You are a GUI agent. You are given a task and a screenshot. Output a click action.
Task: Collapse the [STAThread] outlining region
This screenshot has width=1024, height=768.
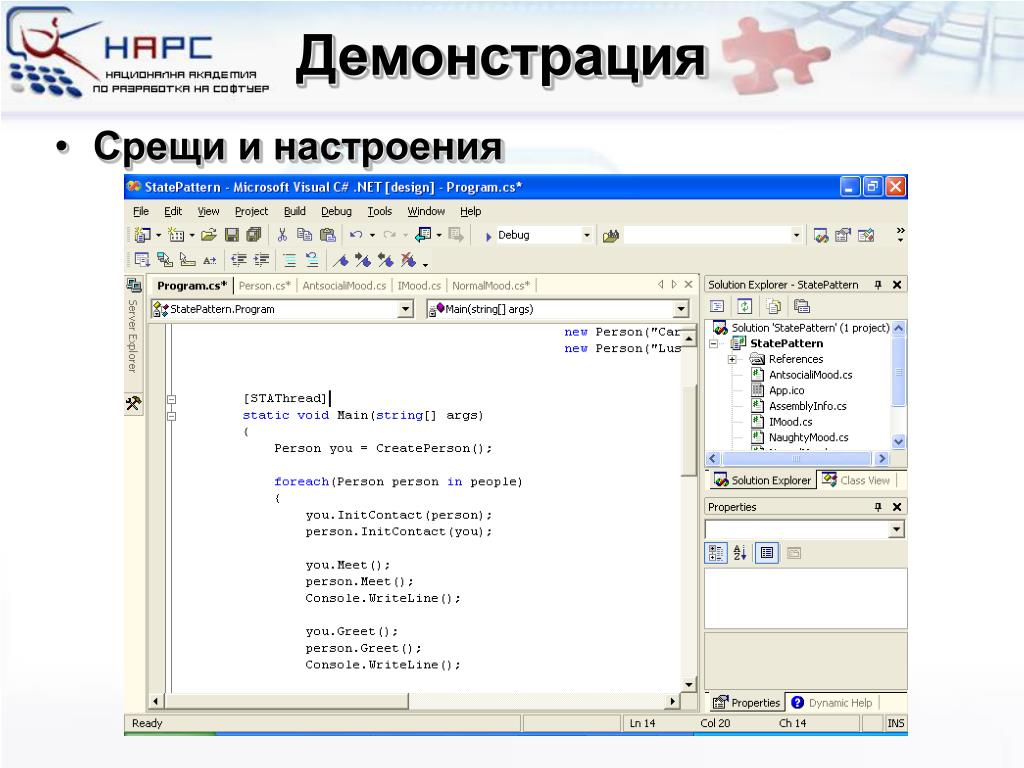tap(171, 399)
